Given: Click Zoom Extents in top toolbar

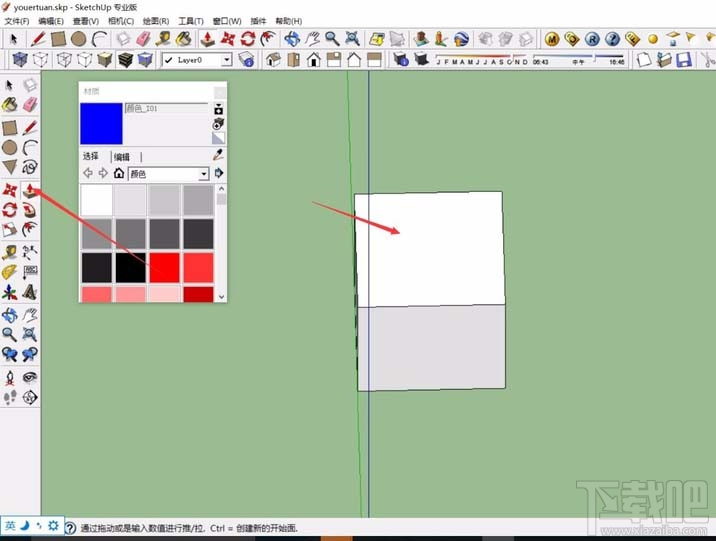Looking at the screenshot, I should (x=352, y=39).
